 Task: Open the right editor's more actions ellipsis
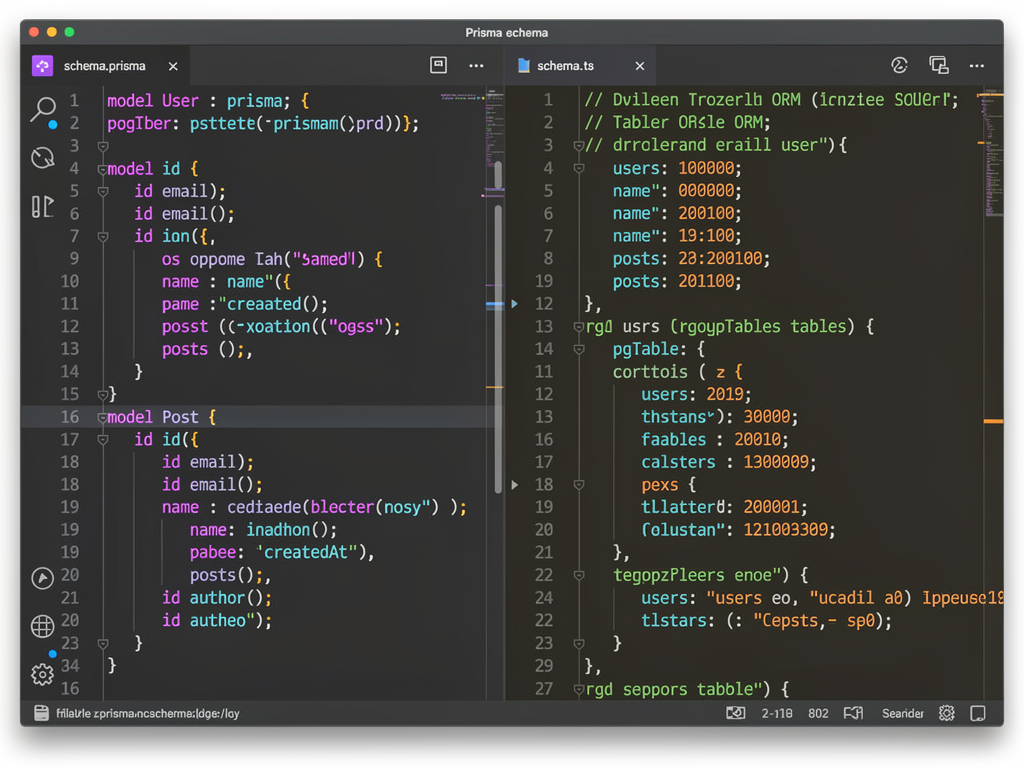click(x=976, y=66)
